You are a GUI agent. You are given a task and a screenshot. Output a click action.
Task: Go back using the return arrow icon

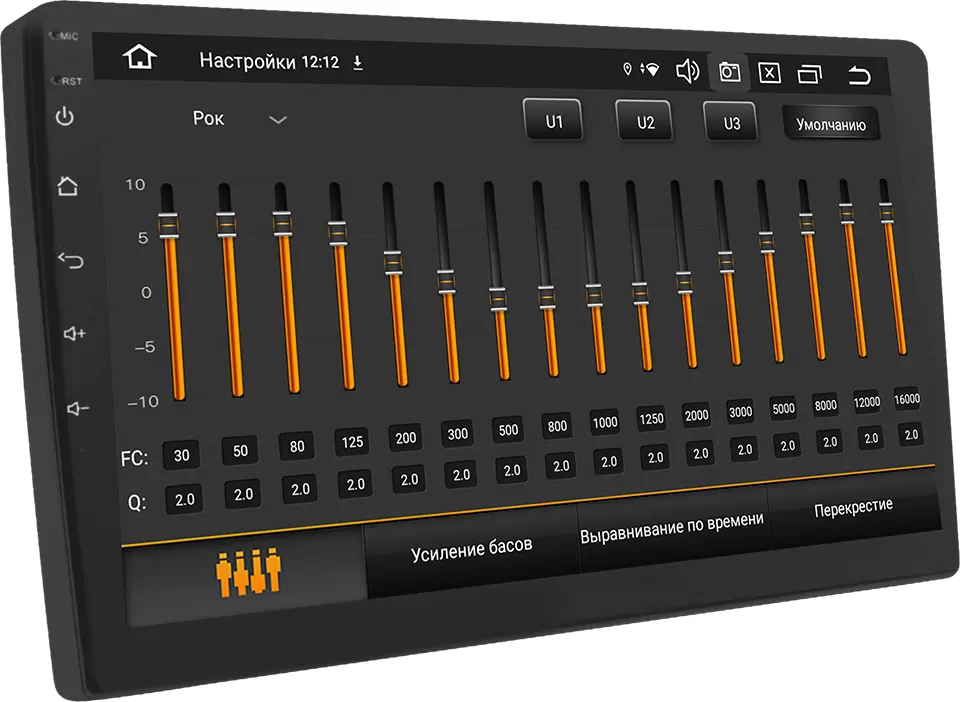[860, 74]
